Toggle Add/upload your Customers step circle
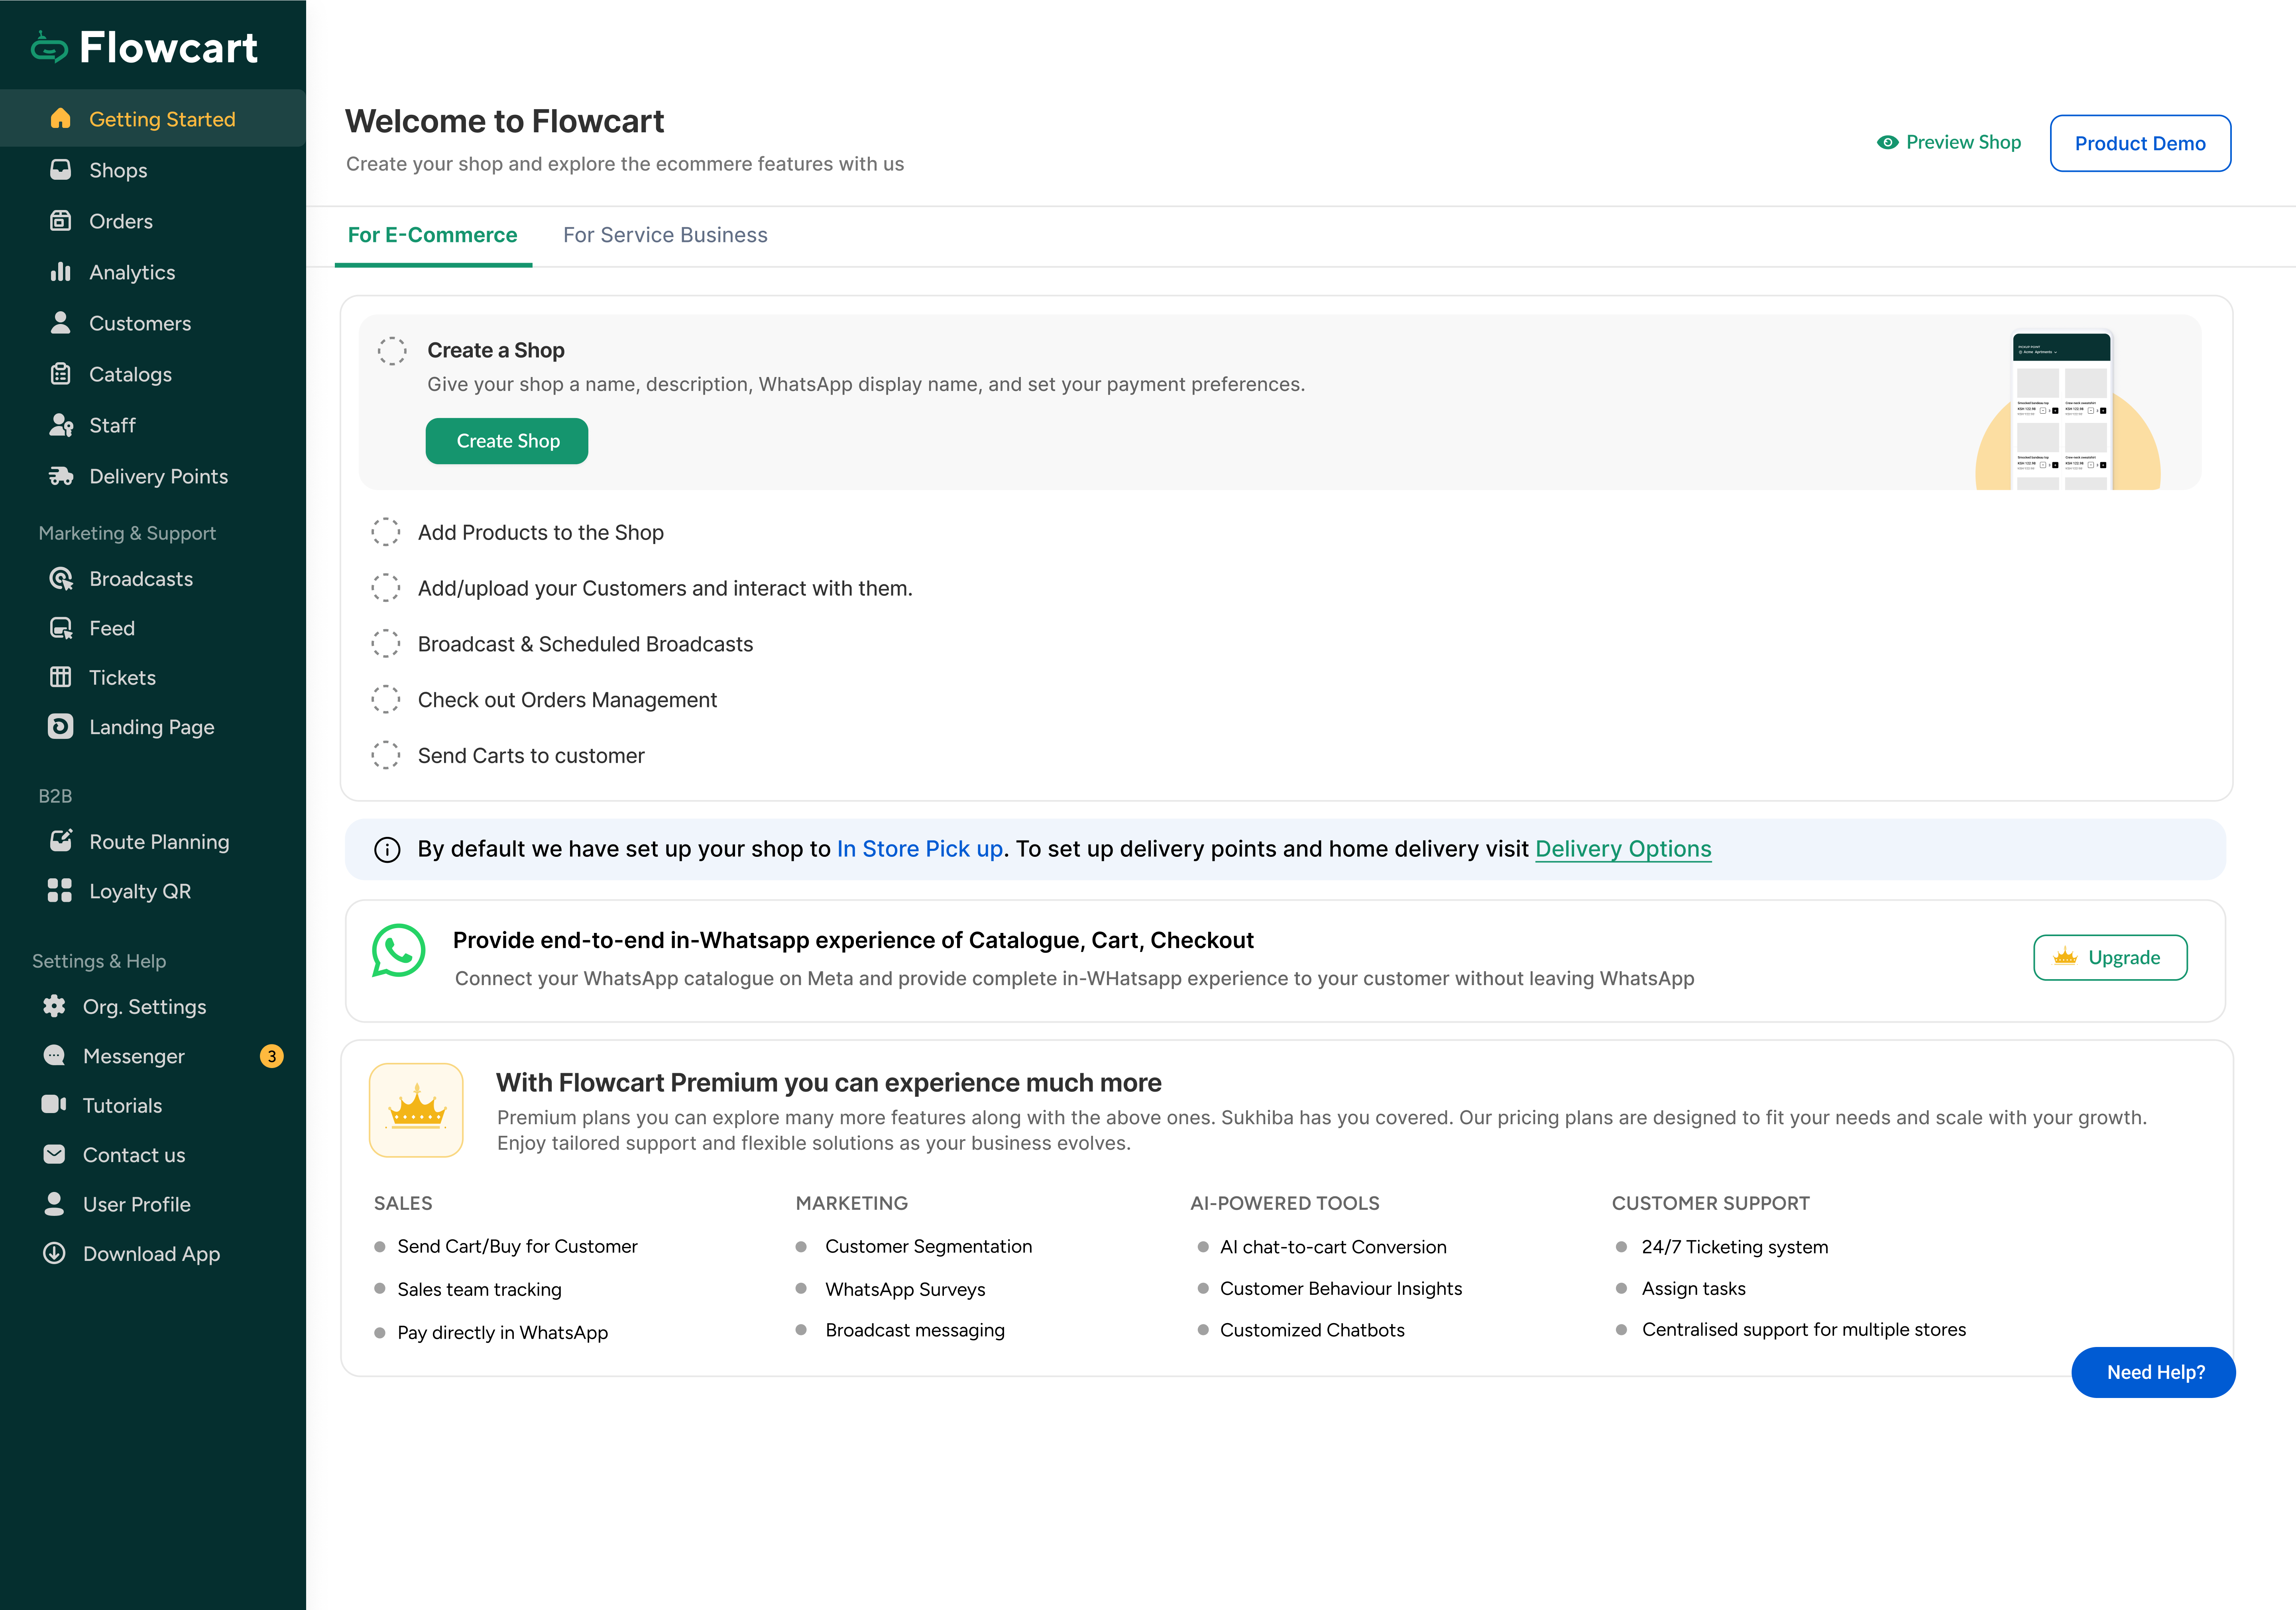The height and width of the screenshot is (1610, 2296). [386, 588]
